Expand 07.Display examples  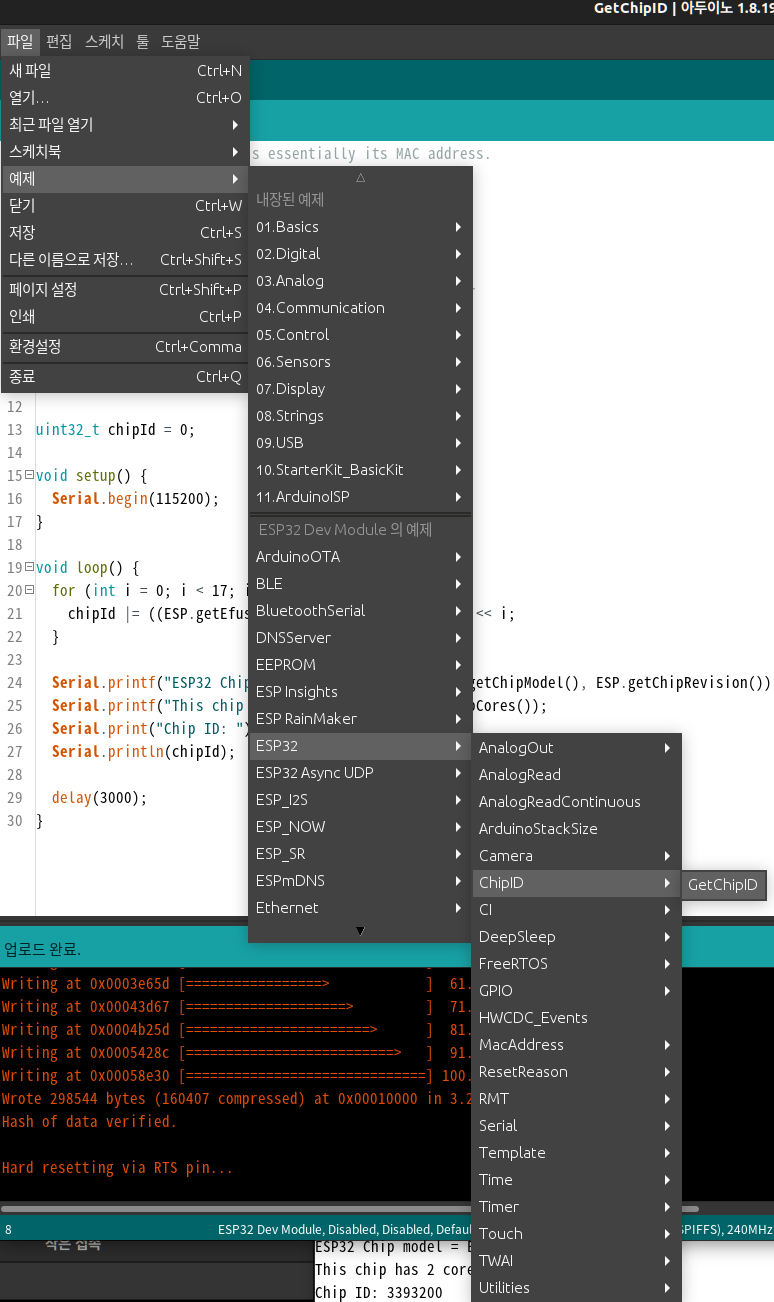coord(360,389)
